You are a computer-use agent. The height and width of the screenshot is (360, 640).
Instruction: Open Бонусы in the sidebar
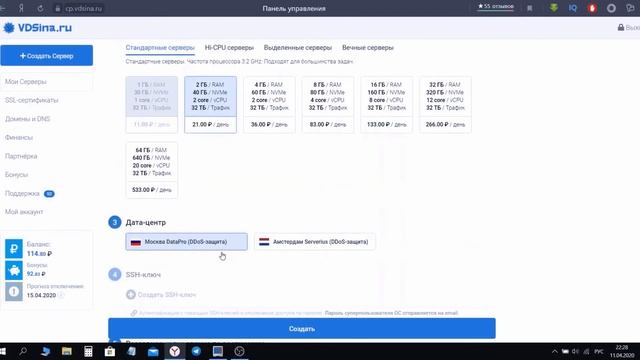(x=16, y=175)
